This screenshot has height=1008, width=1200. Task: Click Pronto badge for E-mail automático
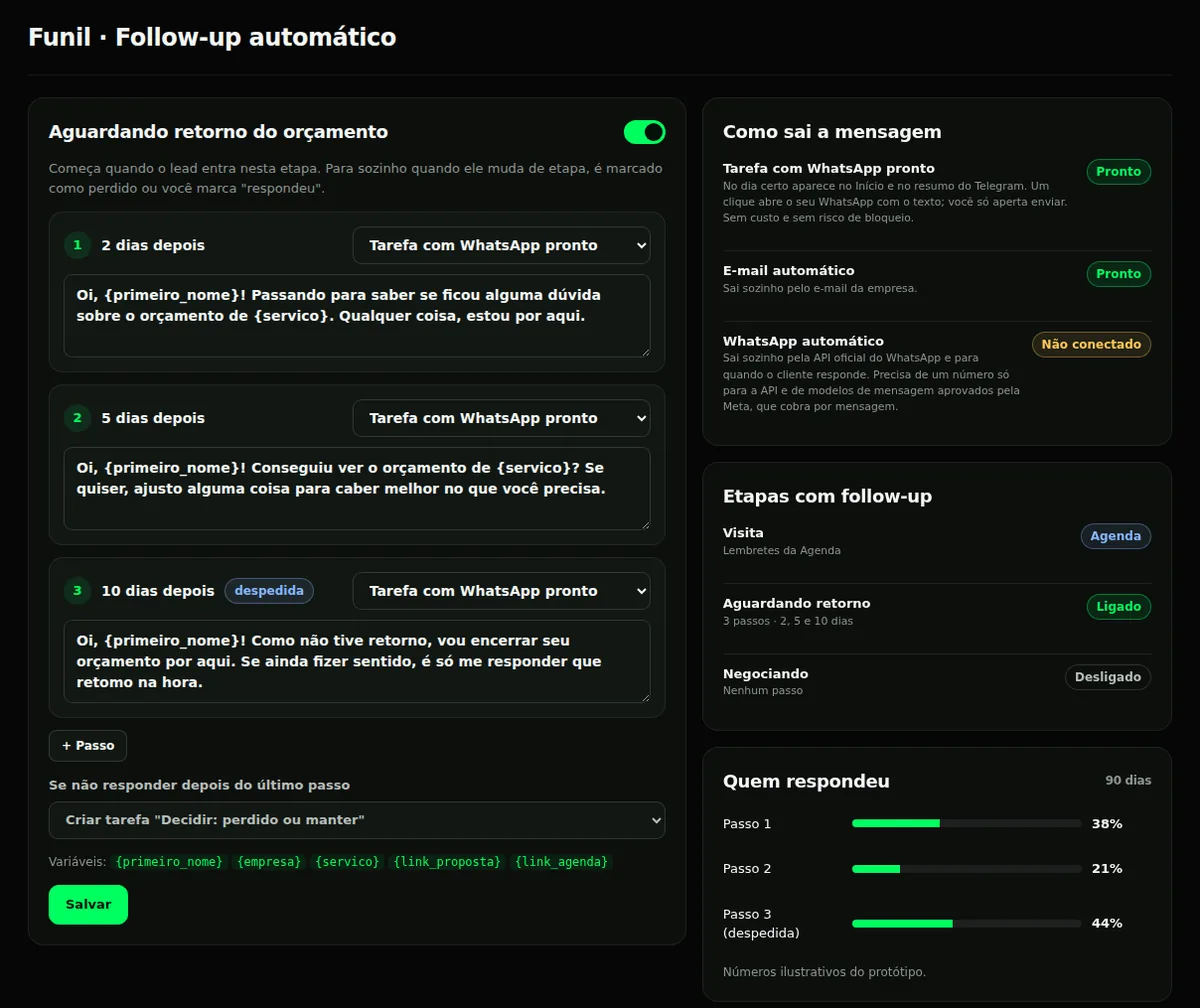click(1119, 274)
